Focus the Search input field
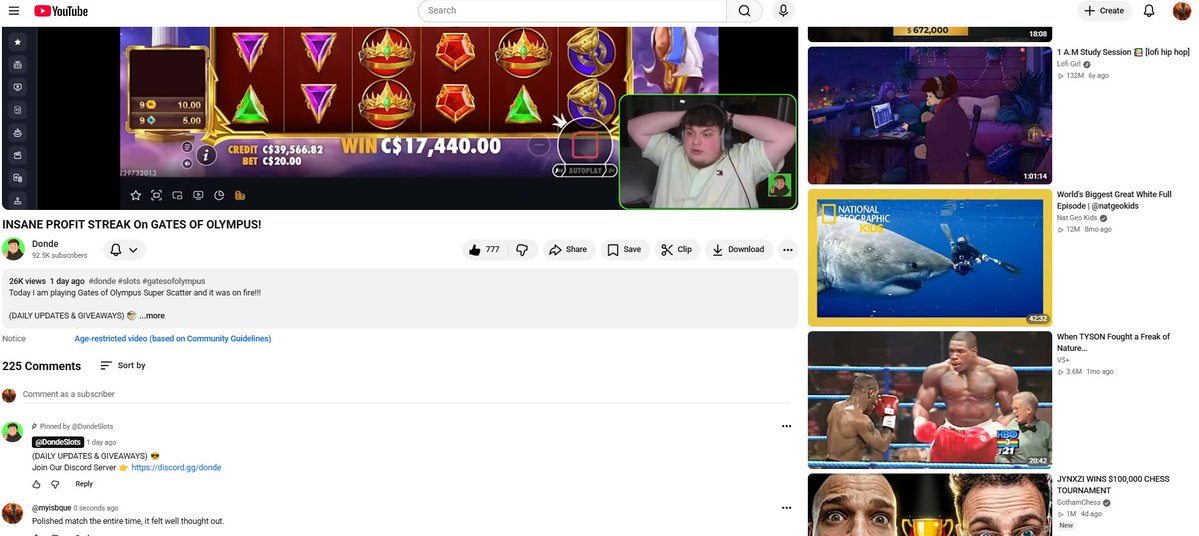The image size is (1199, 536). pos(572,11)
